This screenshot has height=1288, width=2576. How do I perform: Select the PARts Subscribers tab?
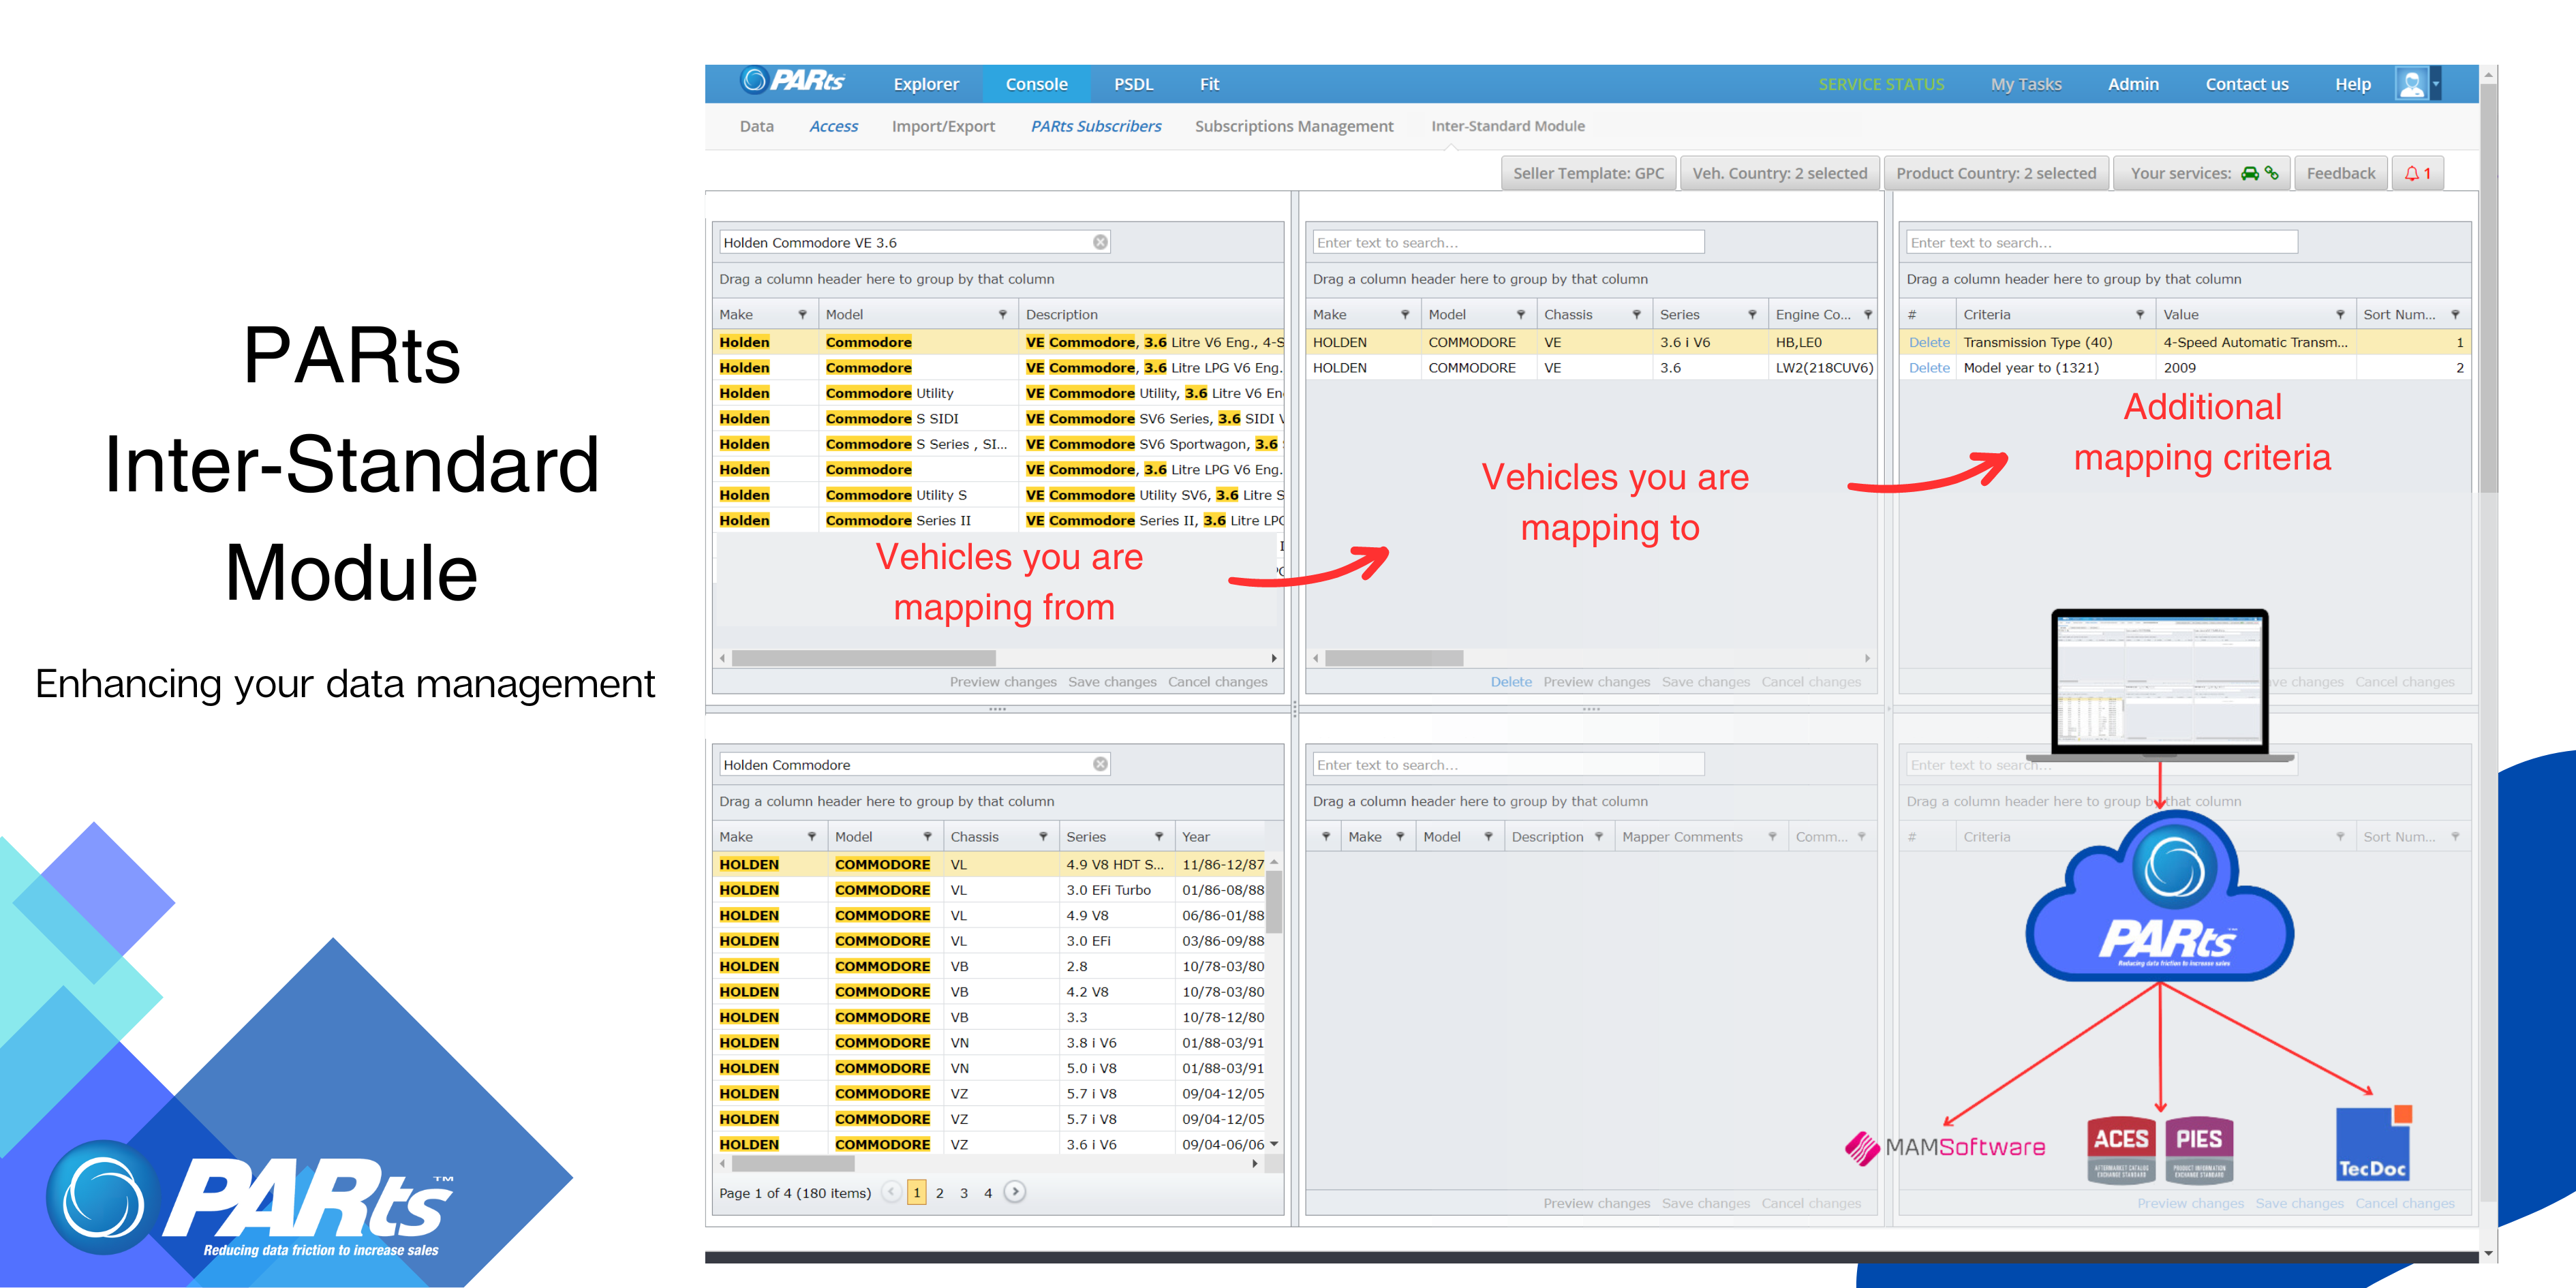(x=1096, y=126)
